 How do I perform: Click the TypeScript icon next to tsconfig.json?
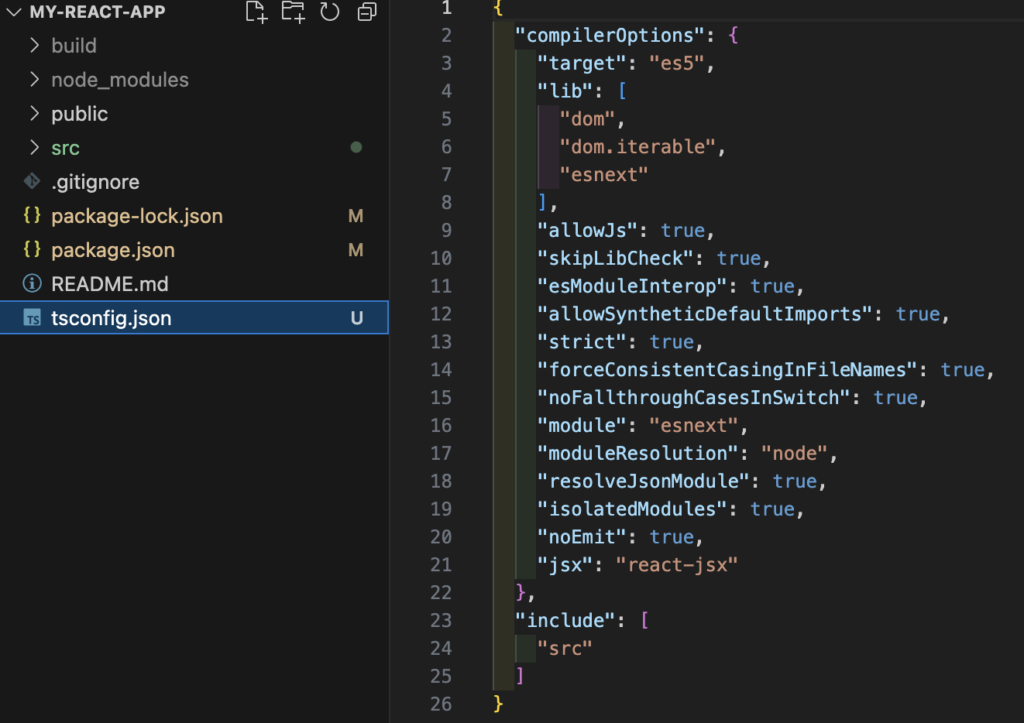pyautogui.click(x=33, y=317)
